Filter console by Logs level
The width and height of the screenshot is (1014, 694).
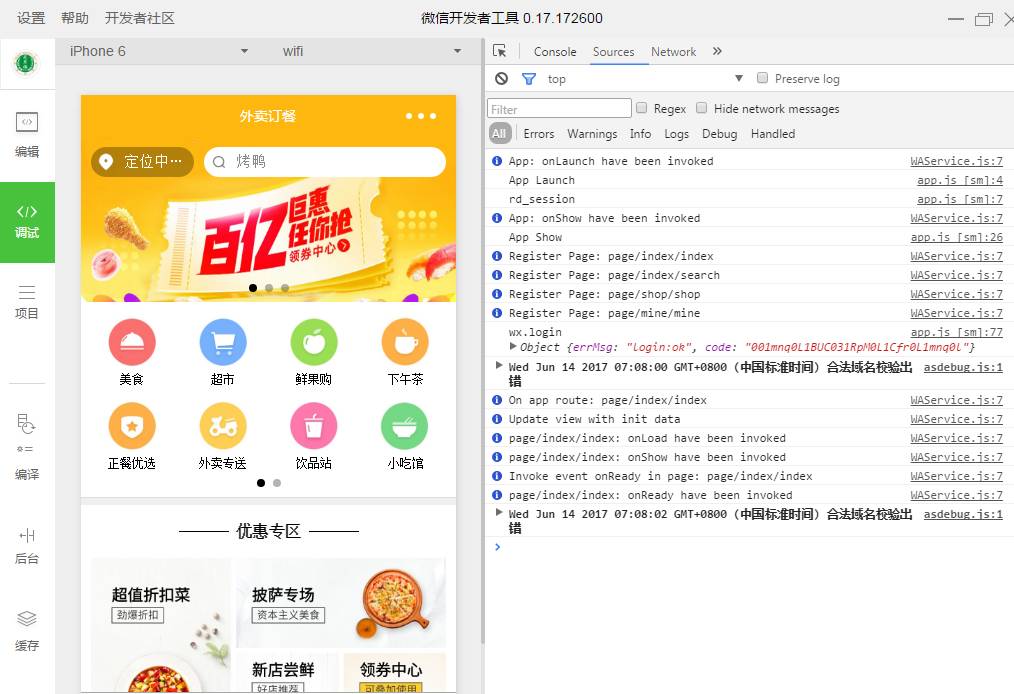pyautogui.click(x=676, y=134)
